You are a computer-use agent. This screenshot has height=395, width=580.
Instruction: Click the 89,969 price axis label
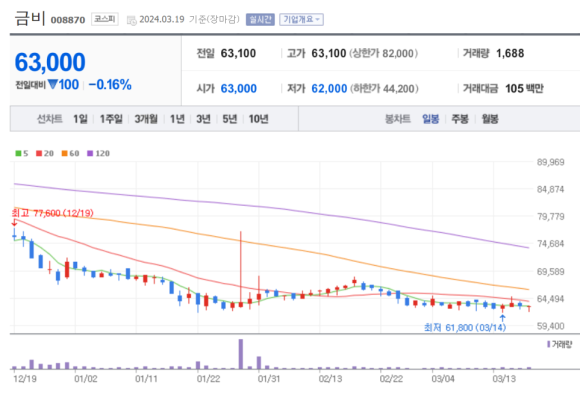tap(550, 162)
